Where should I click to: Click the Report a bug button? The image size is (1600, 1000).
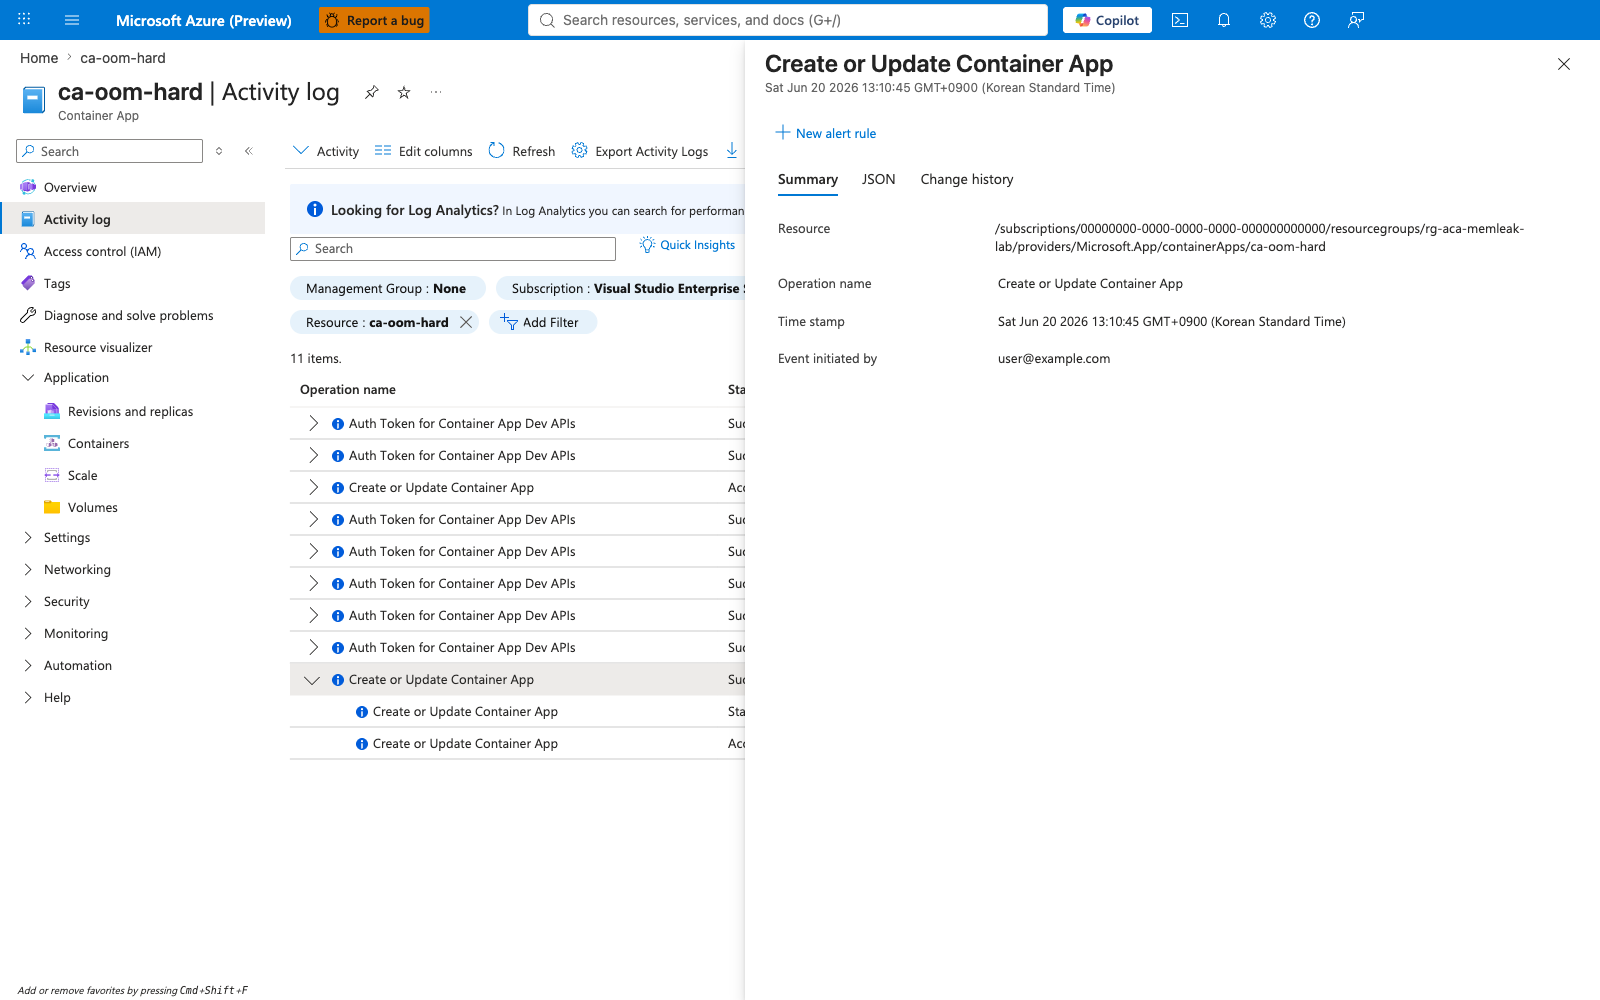374,20
